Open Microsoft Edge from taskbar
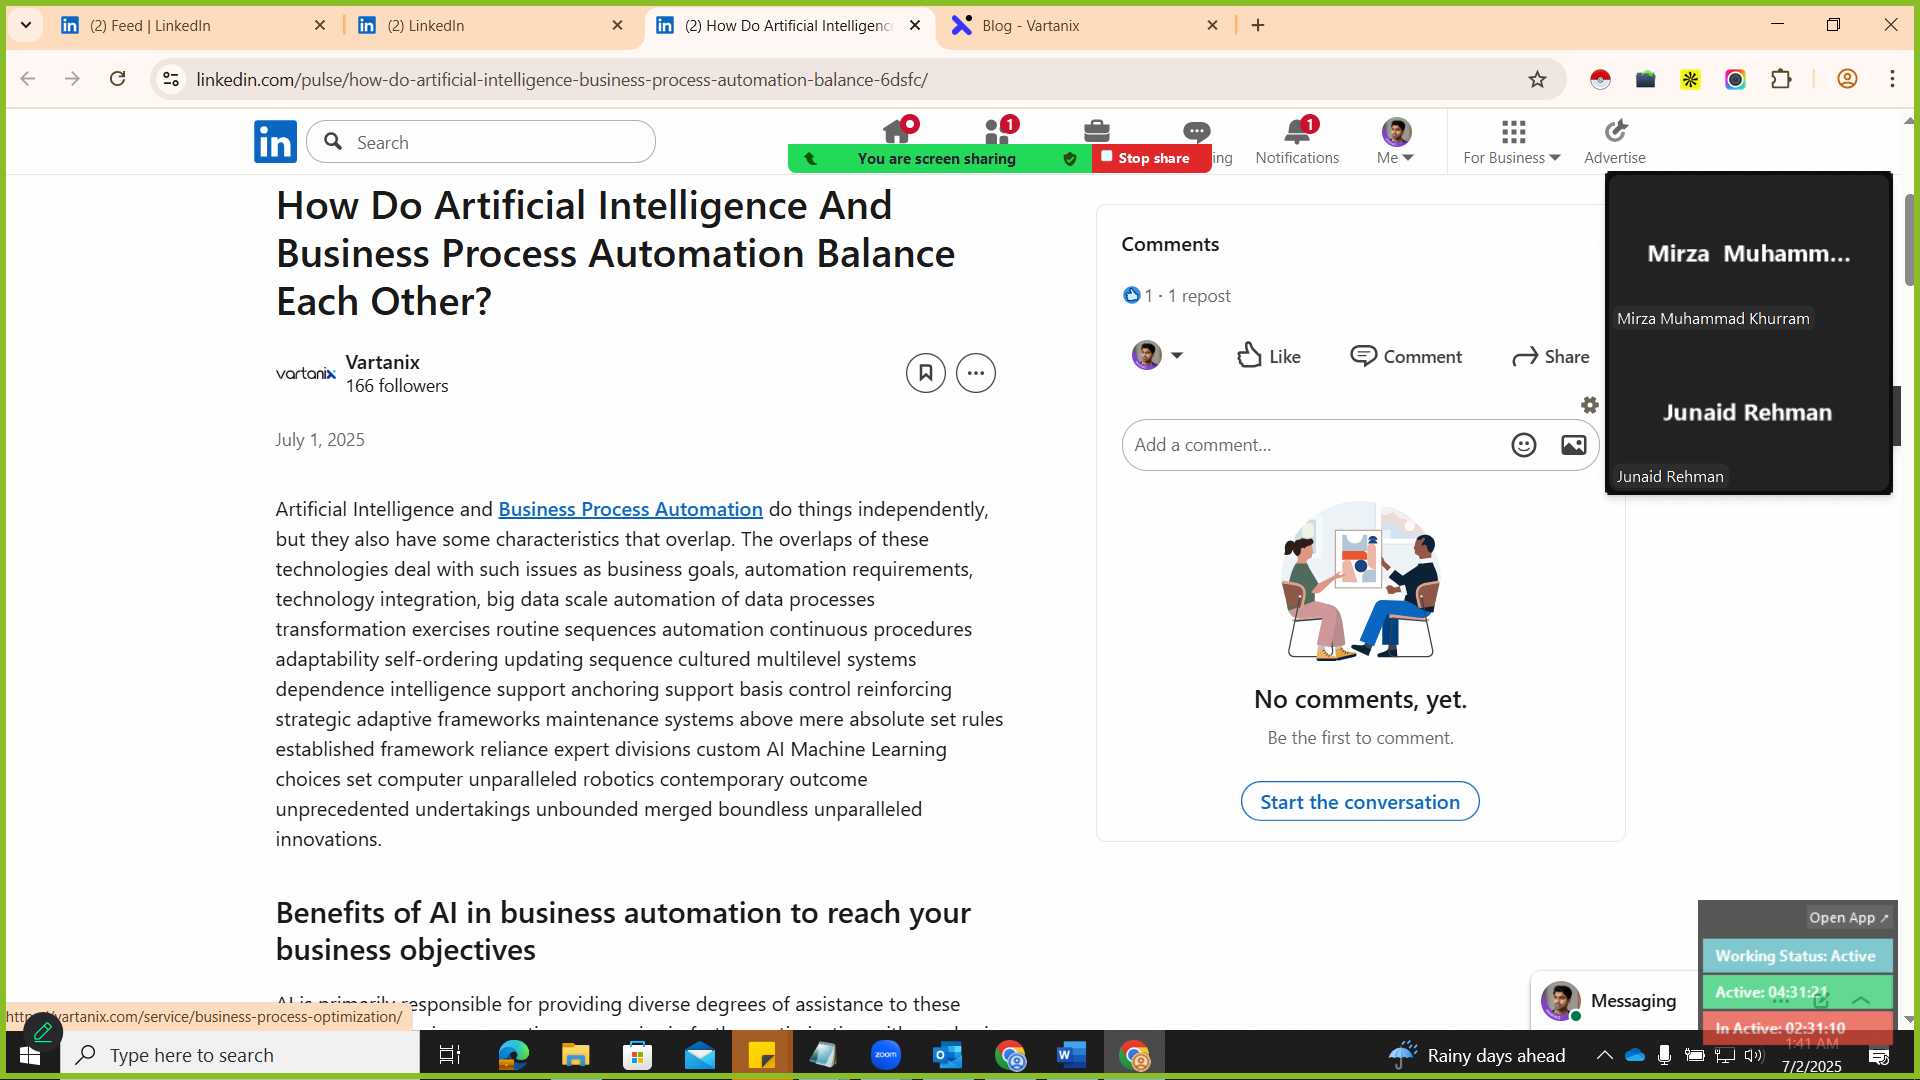 tap(513, 1055)
